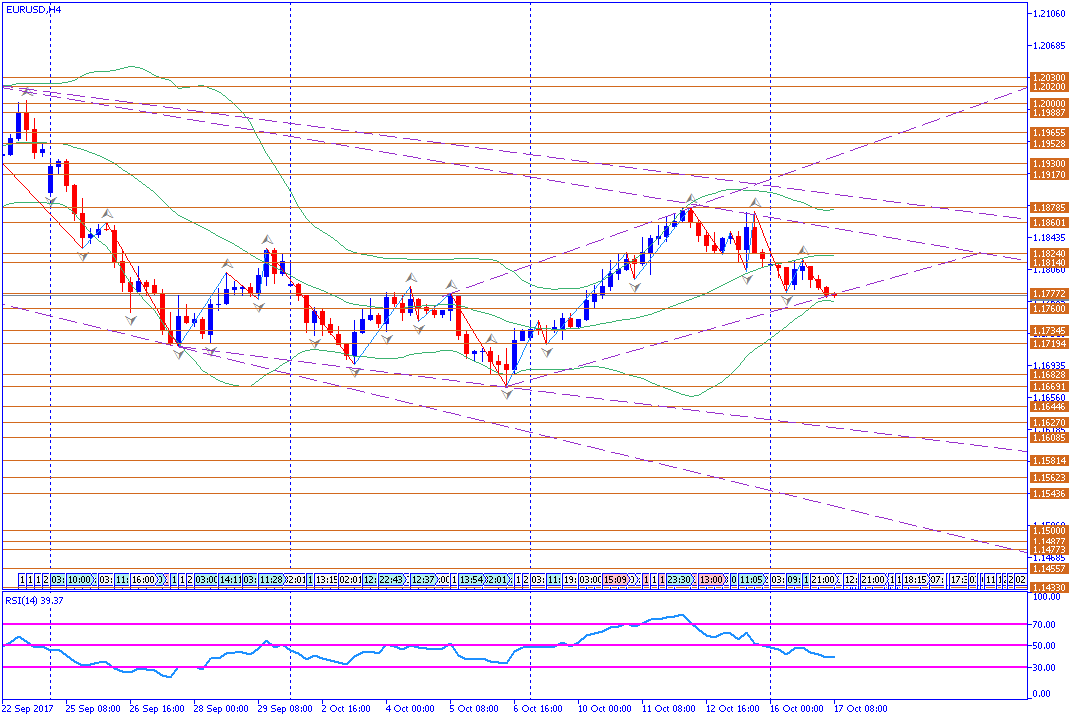Image resolution: width=1080 pixels, height=720 pixels.
Task: Click the RSI 30.00 oversold level label
Action: [x=1046, y=667]
